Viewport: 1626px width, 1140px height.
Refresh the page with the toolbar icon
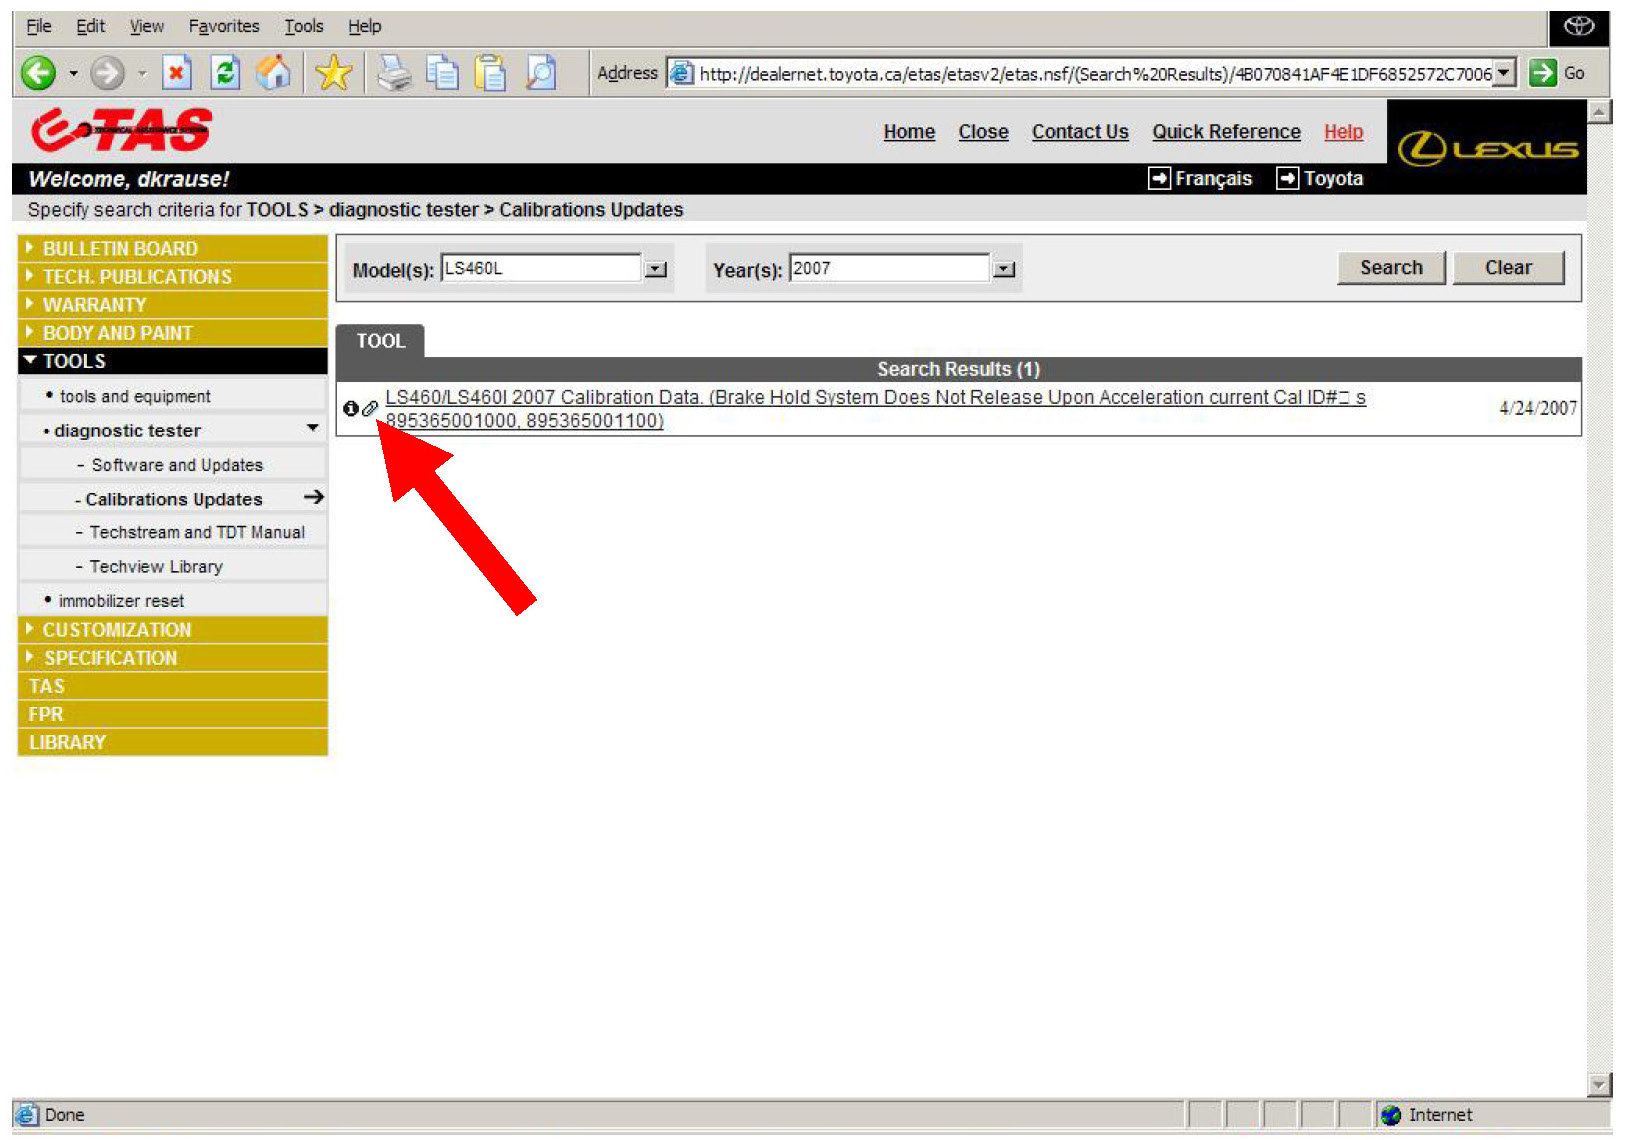tap(226, 73)
